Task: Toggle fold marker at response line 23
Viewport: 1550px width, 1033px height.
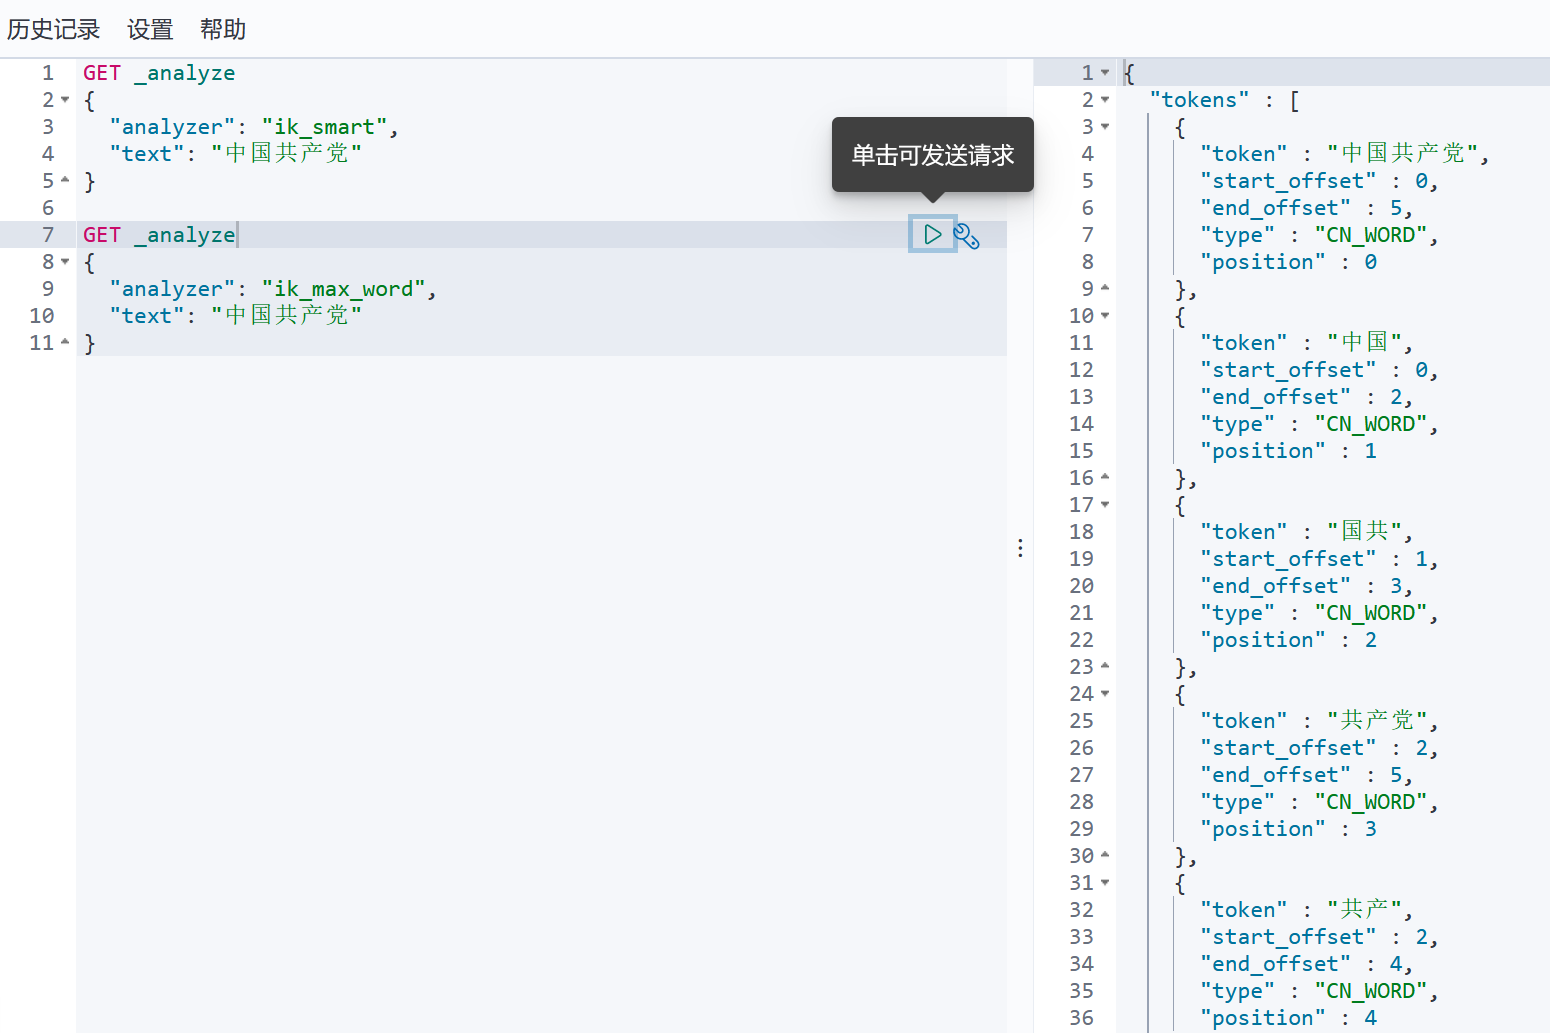Action: 1105,667
